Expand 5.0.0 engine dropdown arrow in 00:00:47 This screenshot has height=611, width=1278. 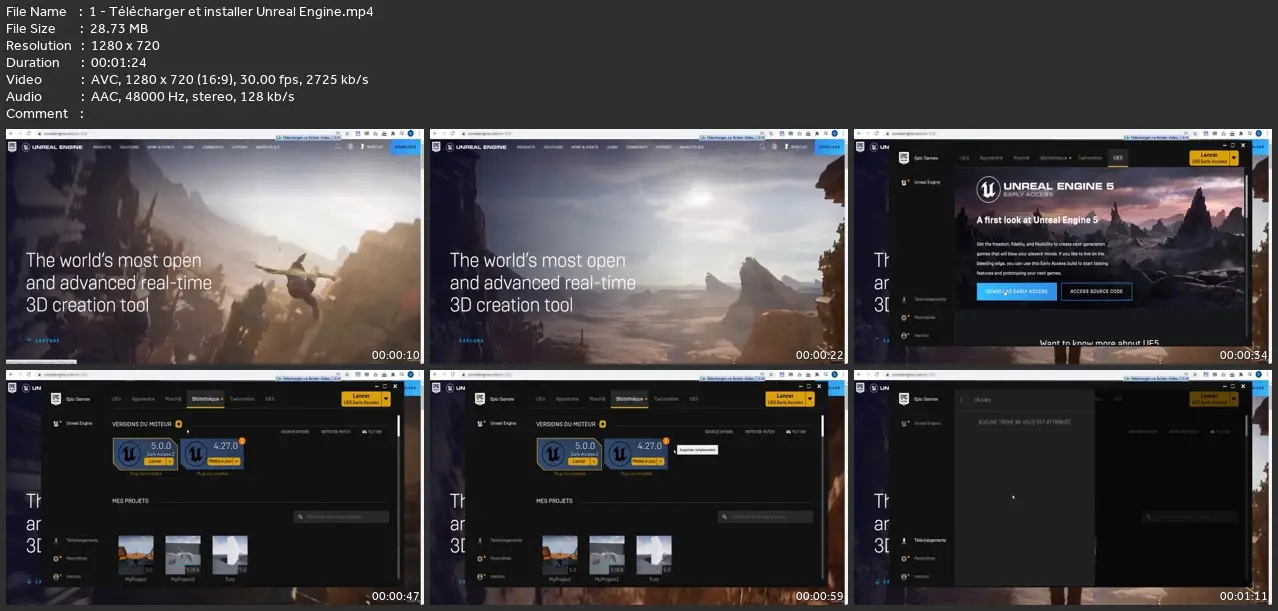point(170,461)
